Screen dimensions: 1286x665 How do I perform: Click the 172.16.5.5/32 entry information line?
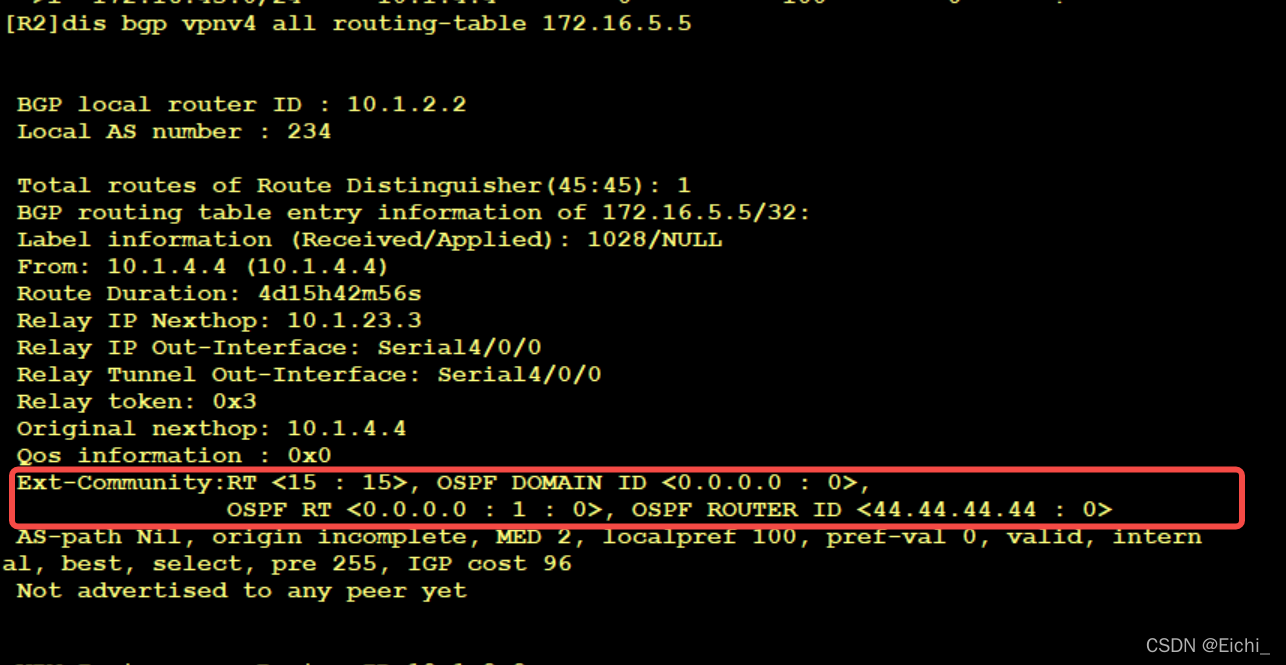pyautogui.click(x=413, y=212)
